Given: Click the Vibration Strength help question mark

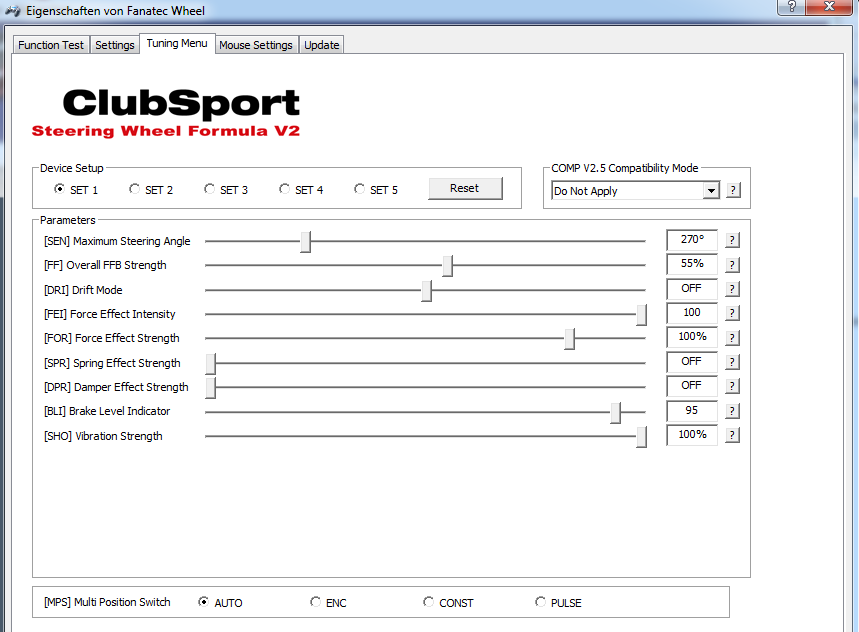Looking at the screenshot, I should [x=732, y=435].
